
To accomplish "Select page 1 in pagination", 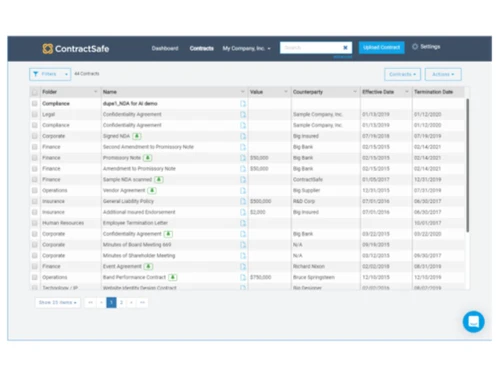I will point(111,302).
